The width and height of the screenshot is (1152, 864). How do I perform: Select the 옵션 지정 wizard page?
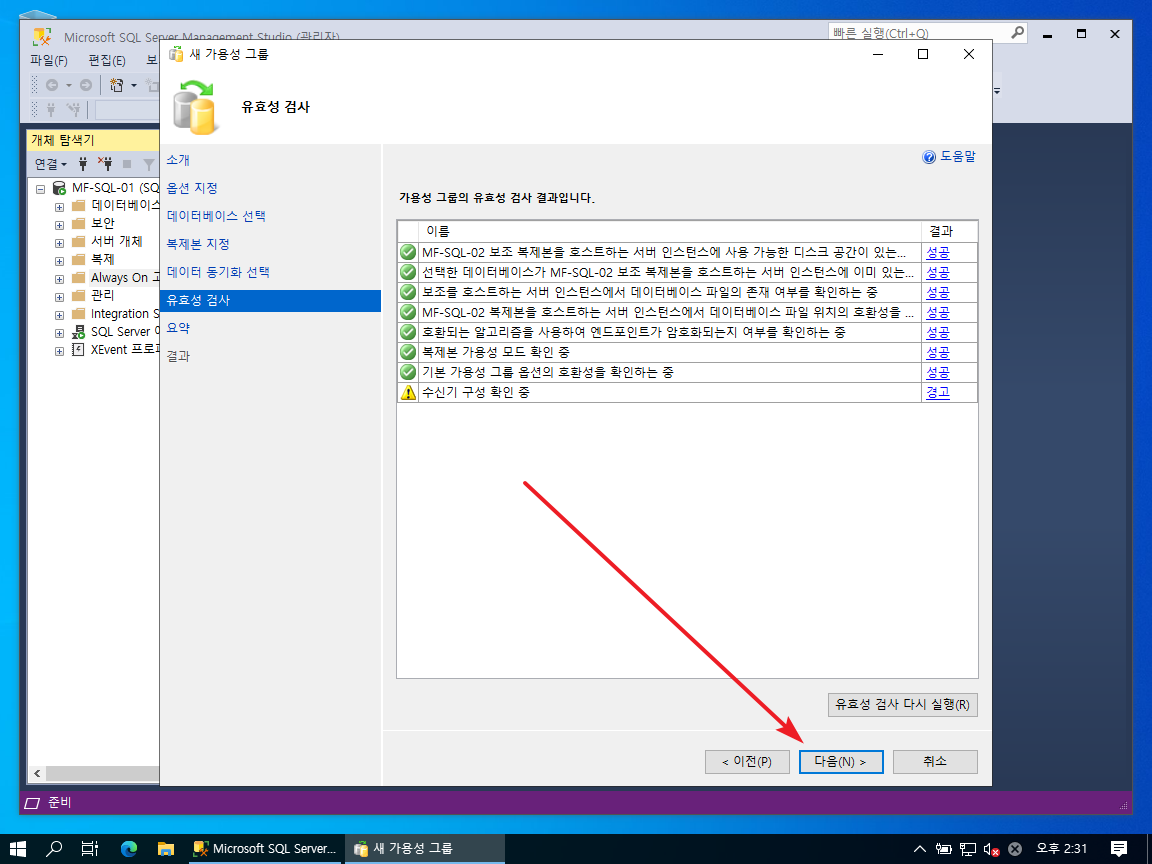(x=192, y=187)
